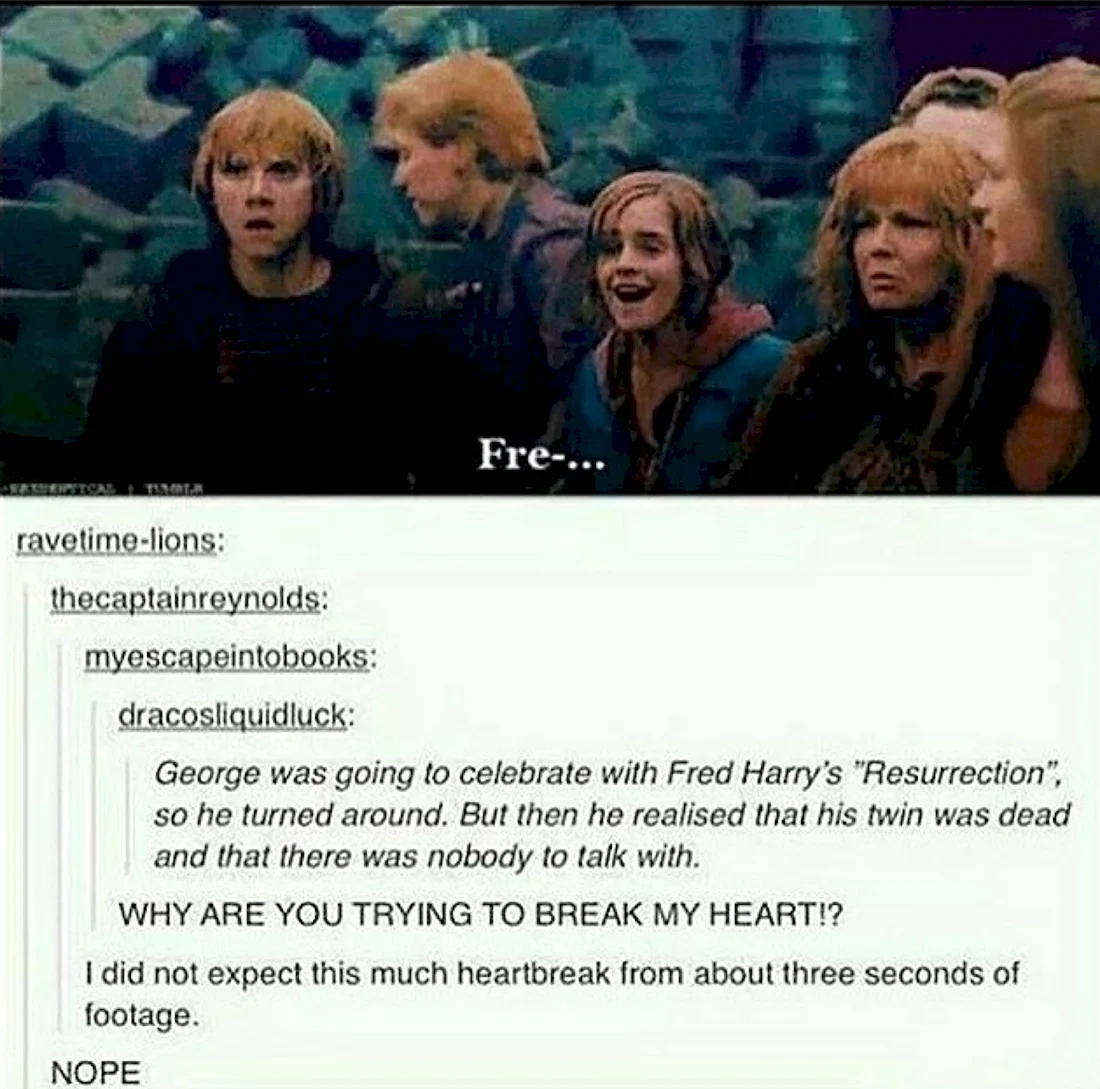Click the italic quote about George and Fred

[612, 815]
